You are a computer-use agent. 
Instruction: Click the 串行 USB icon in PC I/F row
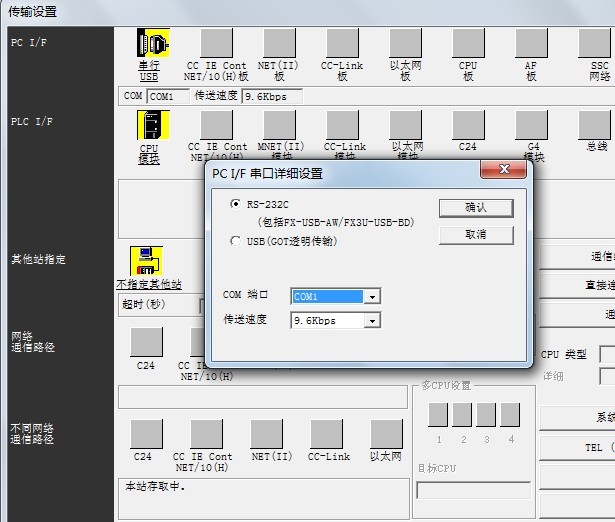[x=153, y=44]
